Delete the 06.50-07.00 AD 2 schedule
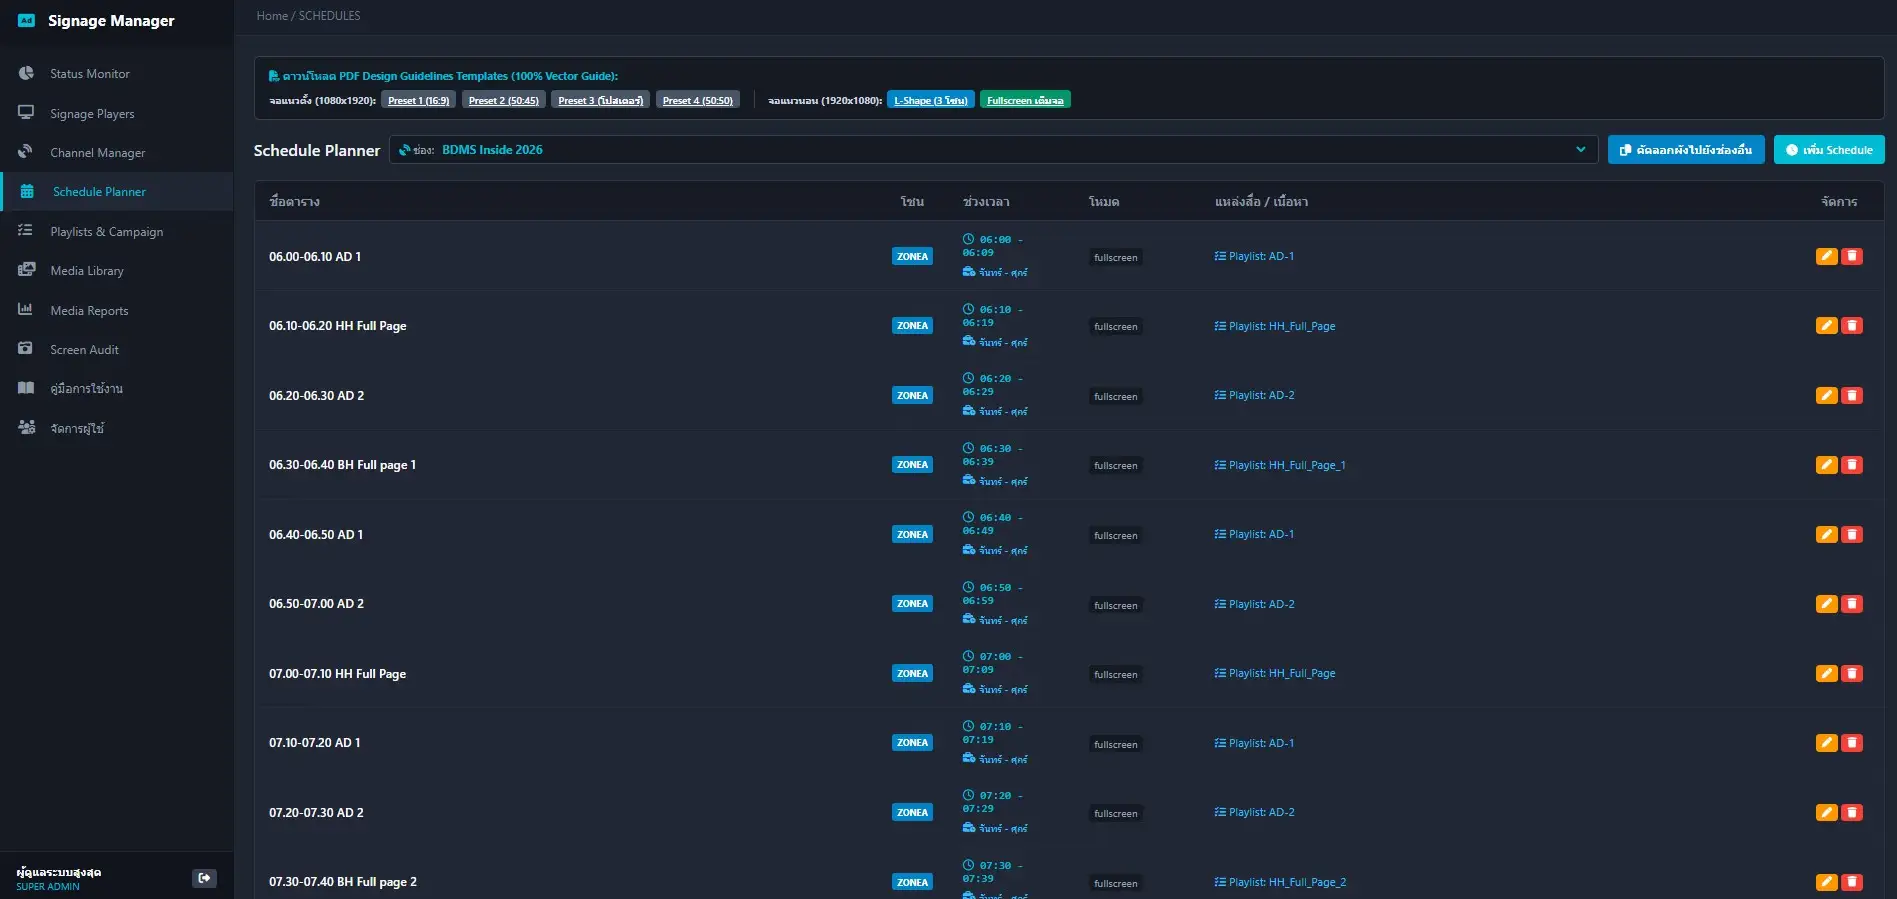The width and height of the screenshot is (1897, 899). (1852, 603)
